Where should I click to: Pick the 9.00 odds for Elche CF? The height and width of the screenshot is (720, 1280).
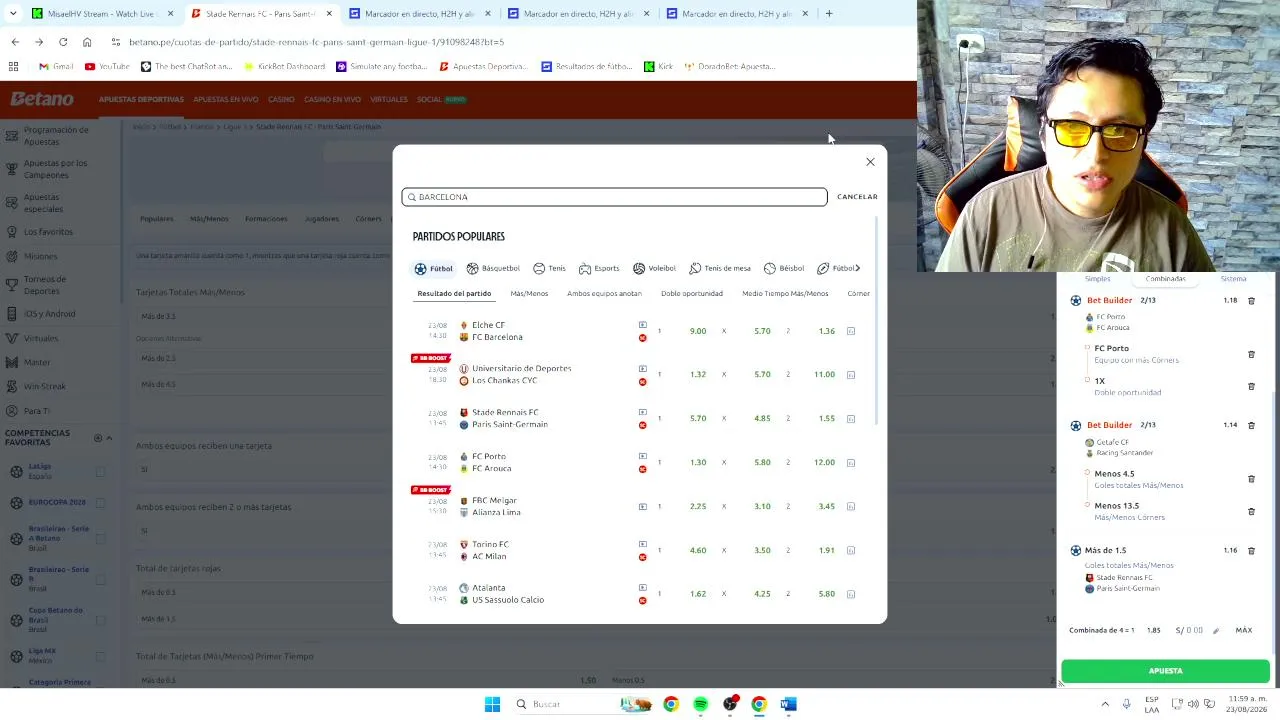coord(698,331)
